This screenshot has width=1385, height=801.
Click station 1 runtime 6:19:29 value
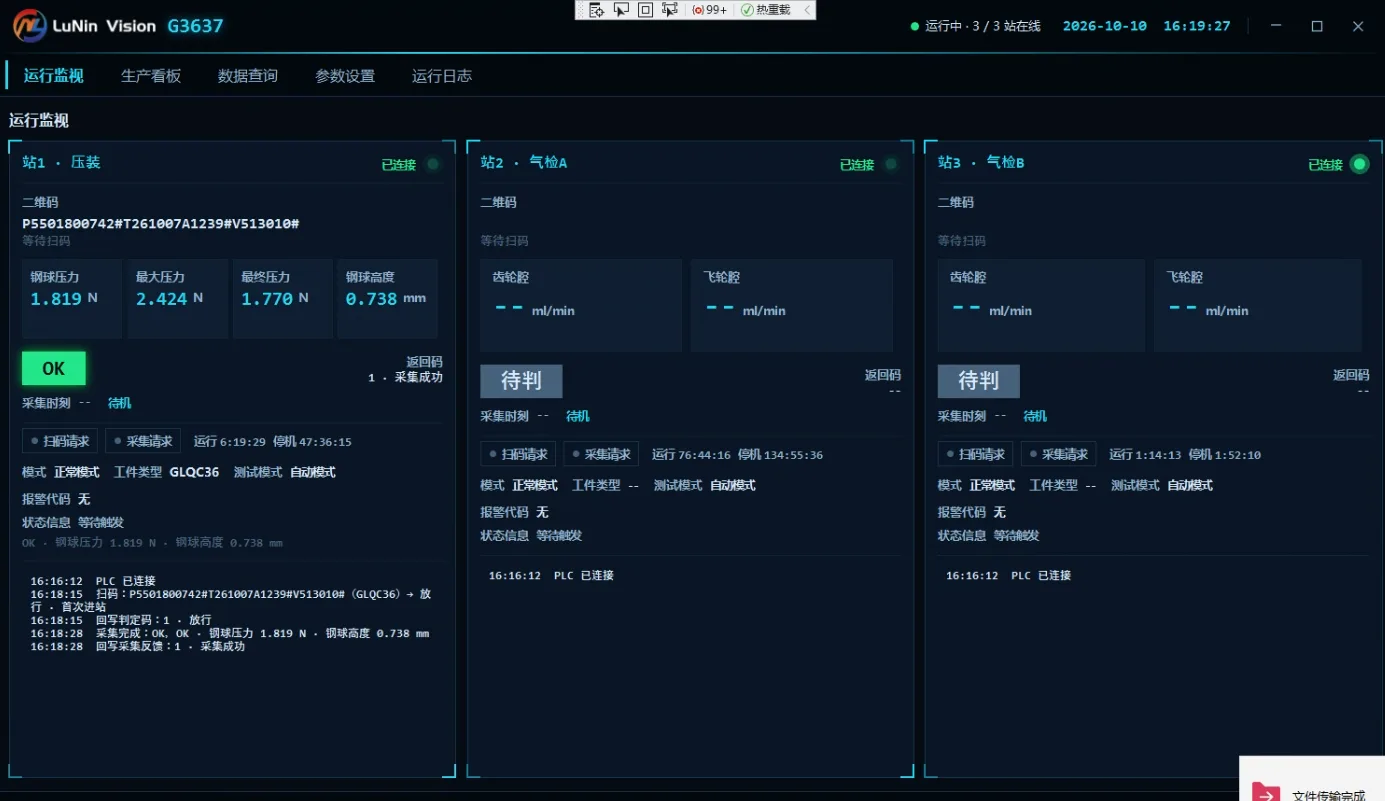tap(243, 442)
